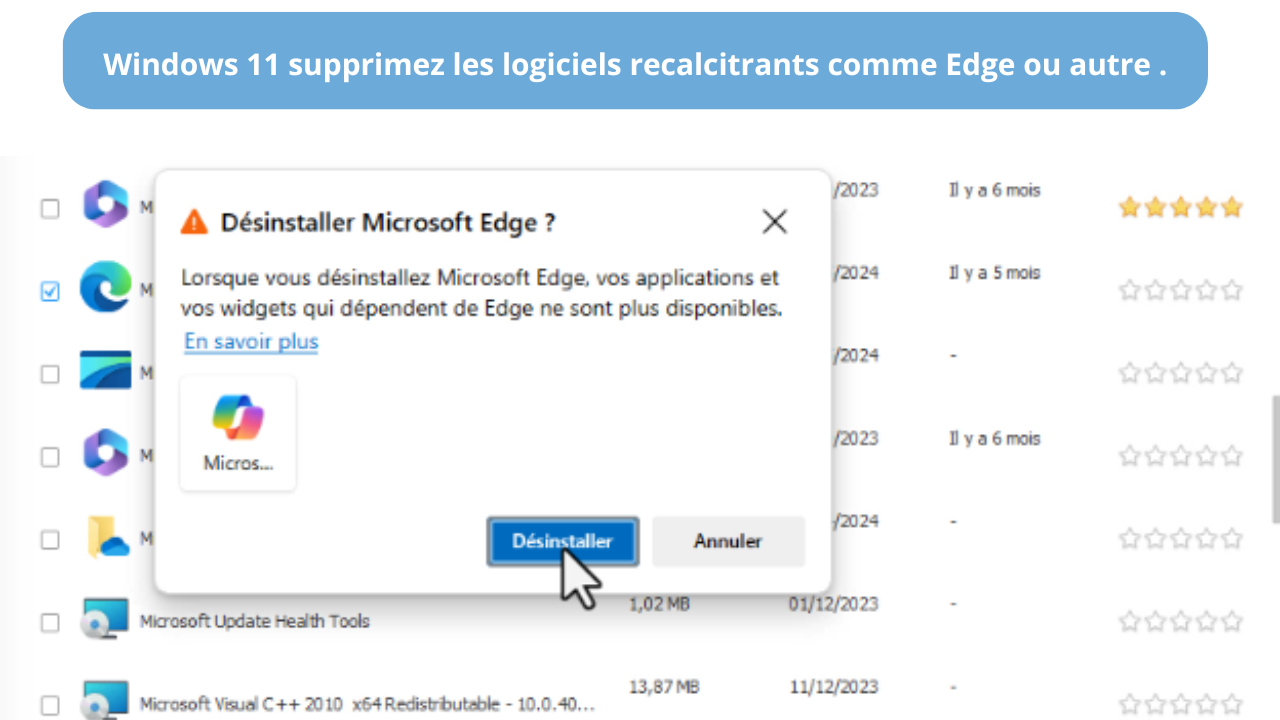Click the Visual C++ 2010 Redistributable icon
Screen dimensions: 1280x720
coord(105,699)
